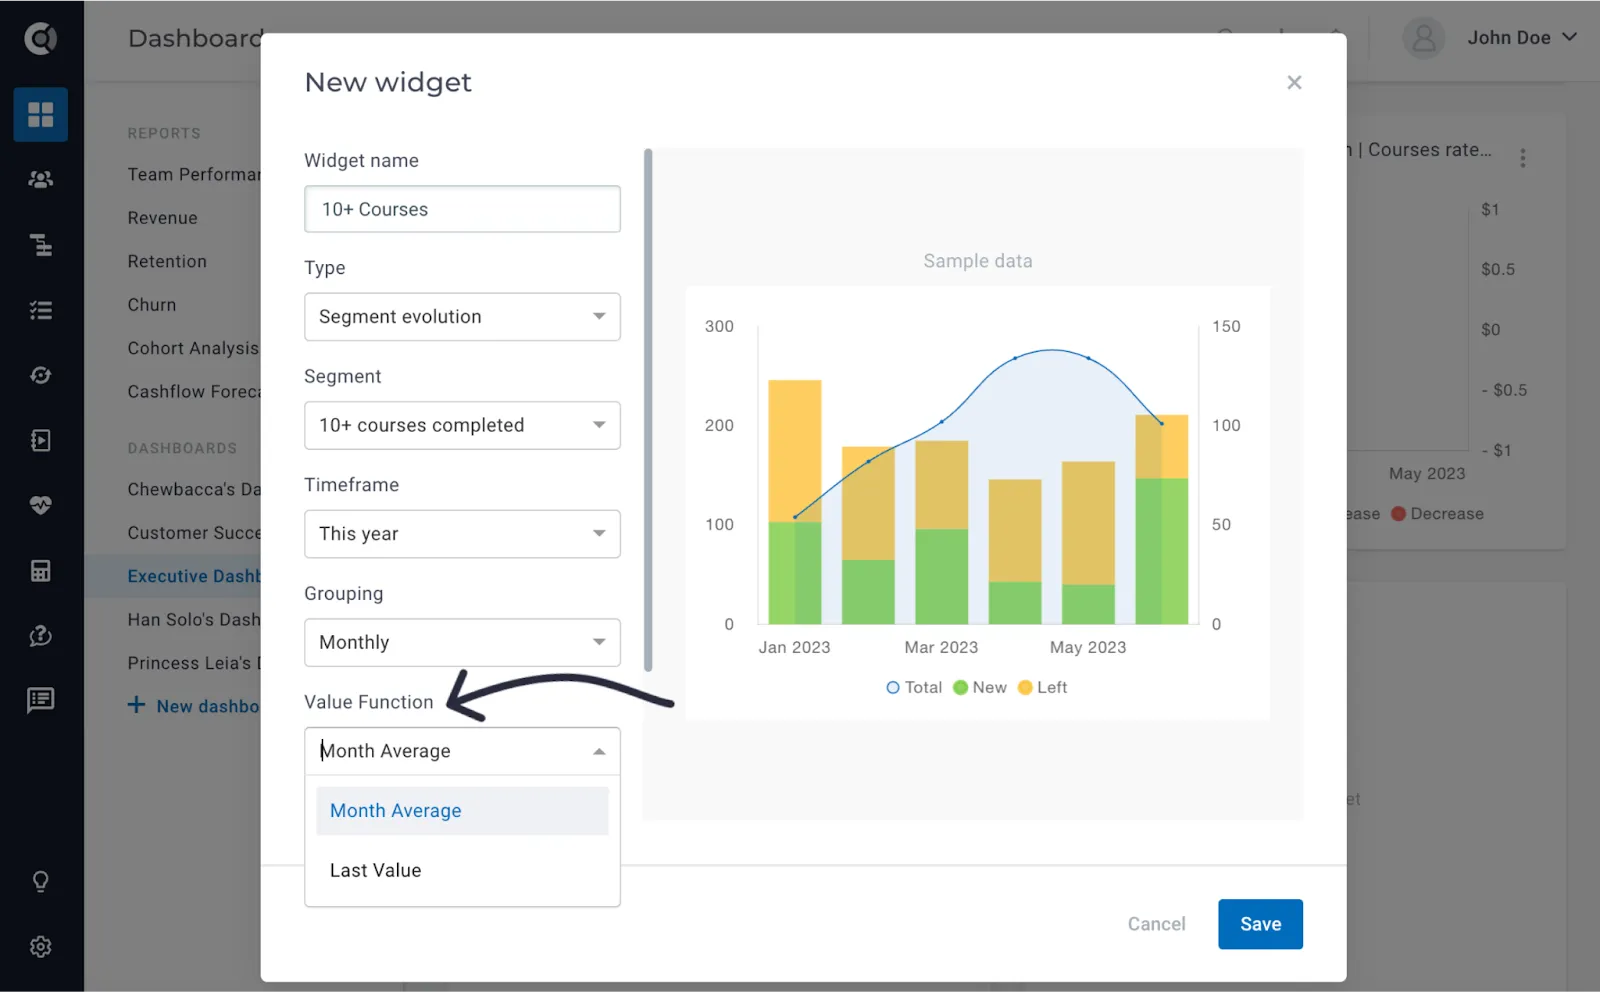The width and height of the screenshot is (1600, 992).
Task: Open the Grouping dropdown
Action: click(462, 643)
